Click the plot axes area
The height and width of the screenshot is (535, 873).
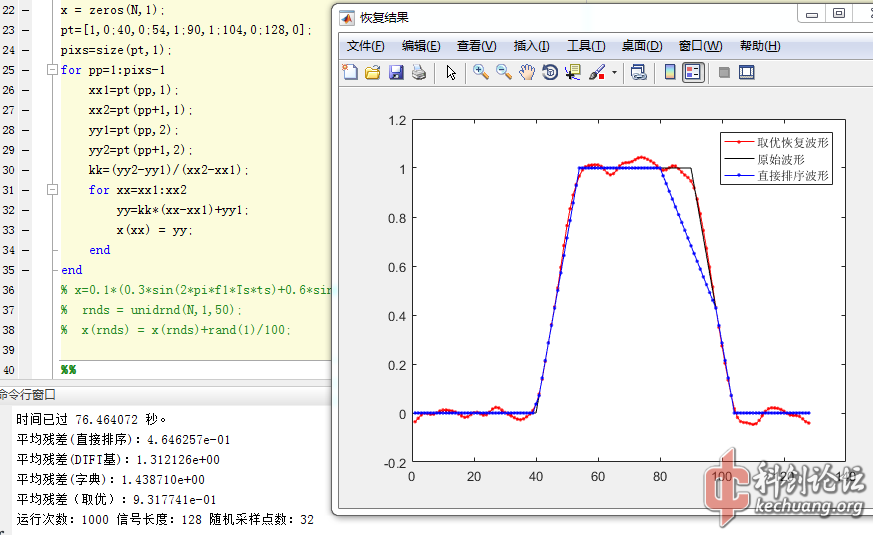pyautogui.click(x=629, y=290)
